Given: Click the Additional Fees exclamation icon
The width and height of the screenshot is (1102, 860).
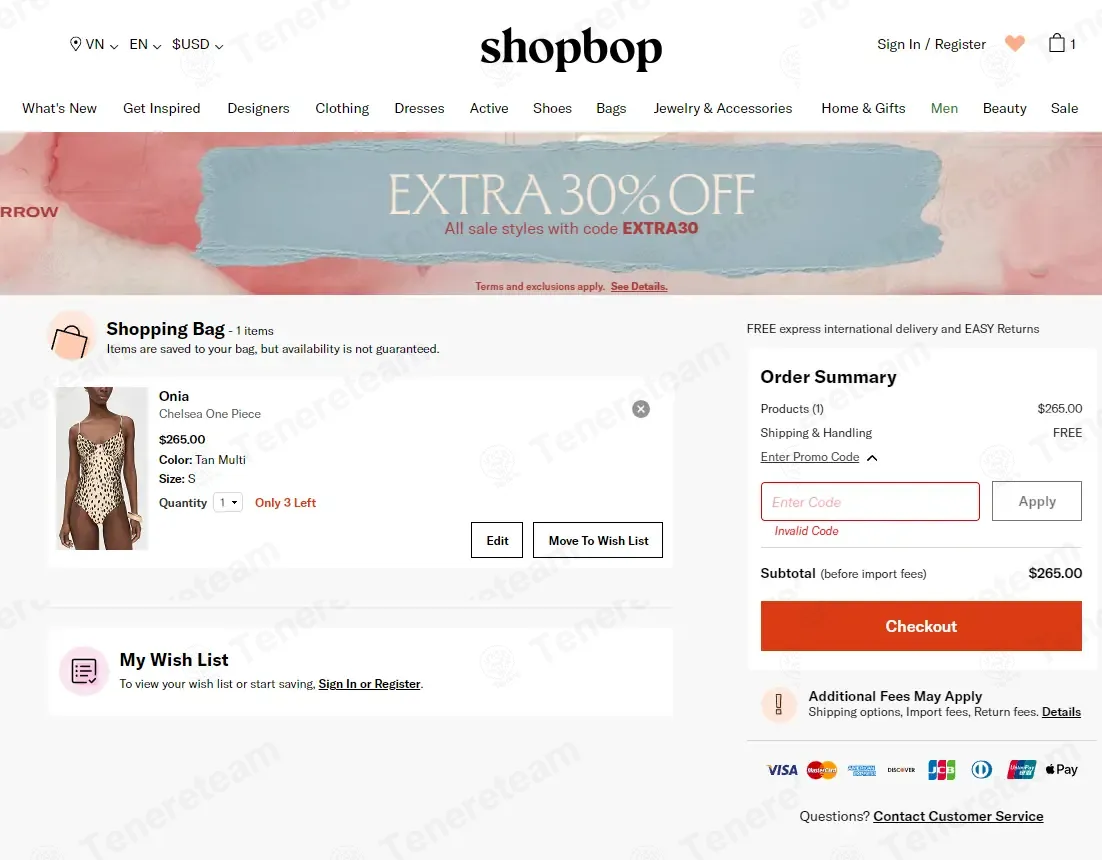Looking at the screenshot, I should click(779, 703).
